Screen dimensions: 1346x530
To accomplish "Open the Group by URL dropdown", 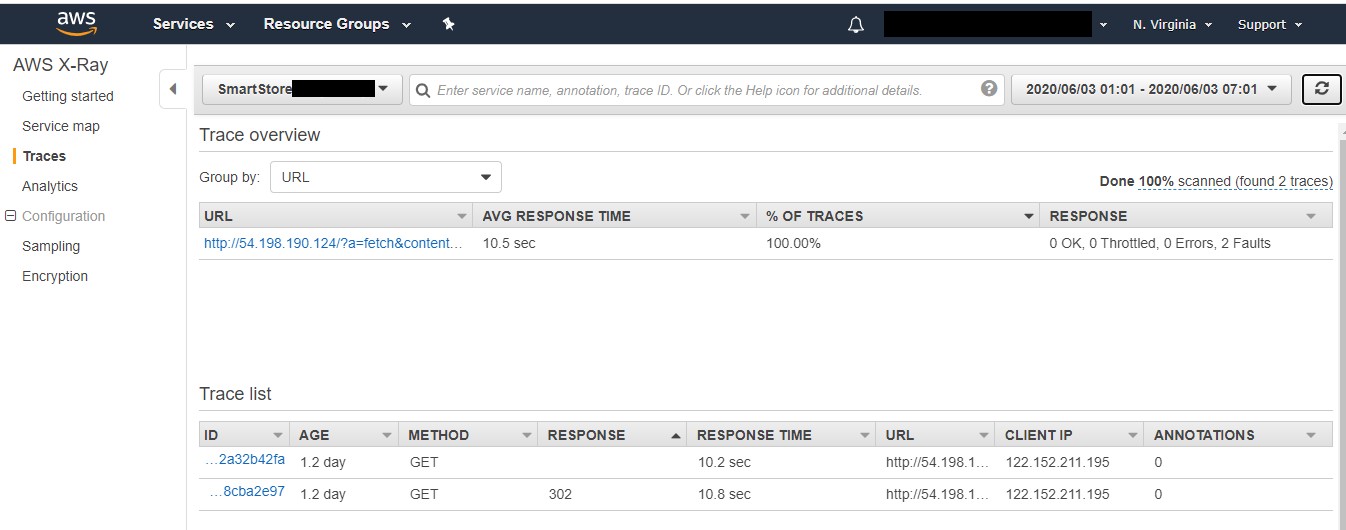I will (x=386, y=177).
